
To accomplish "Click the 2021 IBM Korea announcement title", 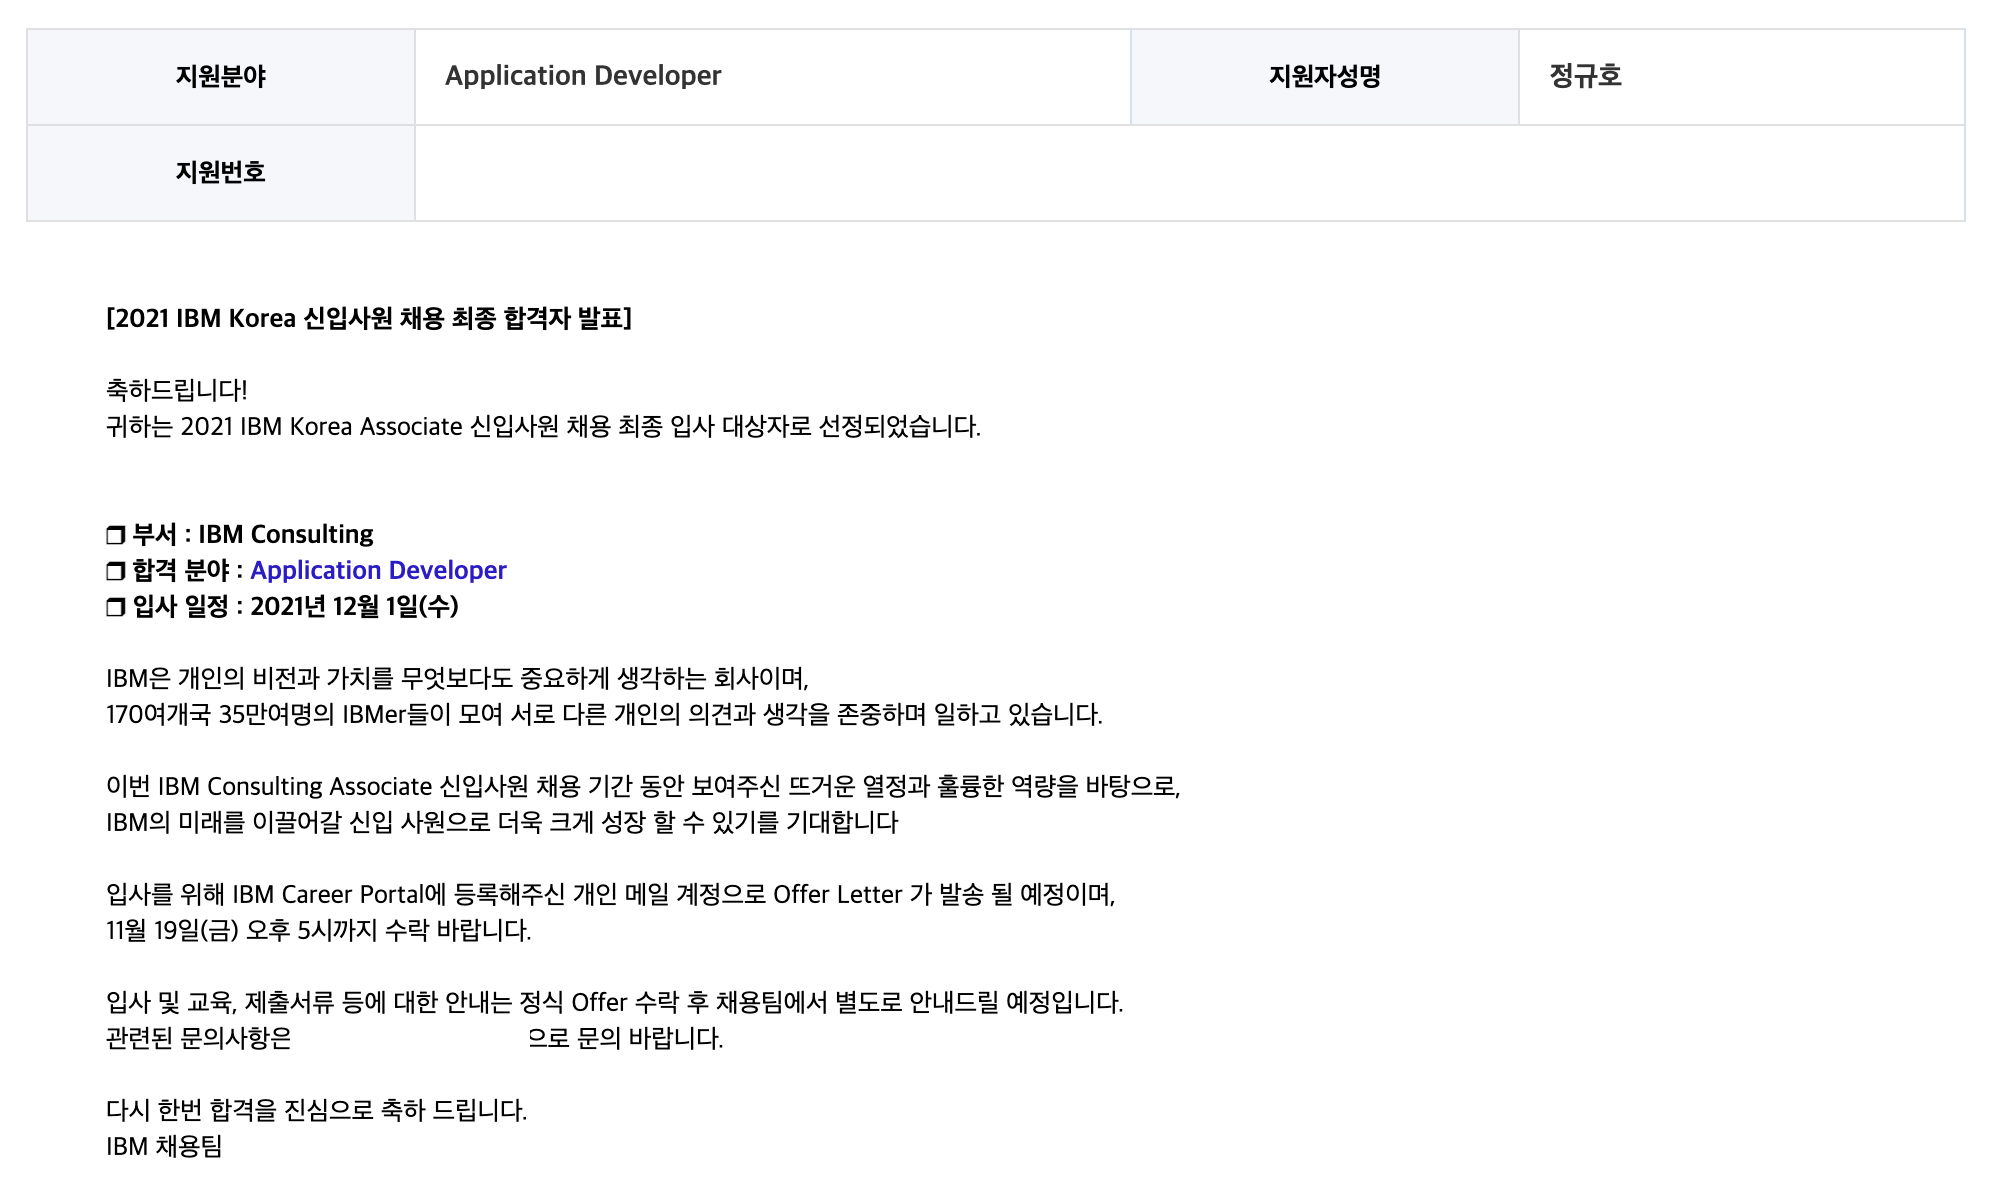I will tap(369, 318).
